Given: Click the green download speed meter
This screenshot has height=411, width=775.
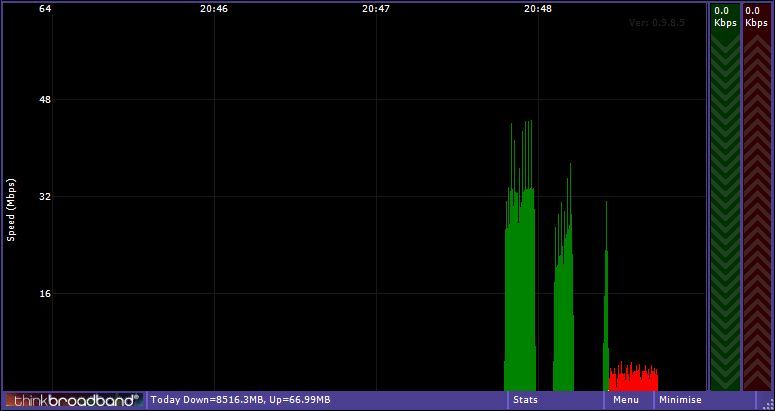Looking at the screenshot, I should click(725, 197).
